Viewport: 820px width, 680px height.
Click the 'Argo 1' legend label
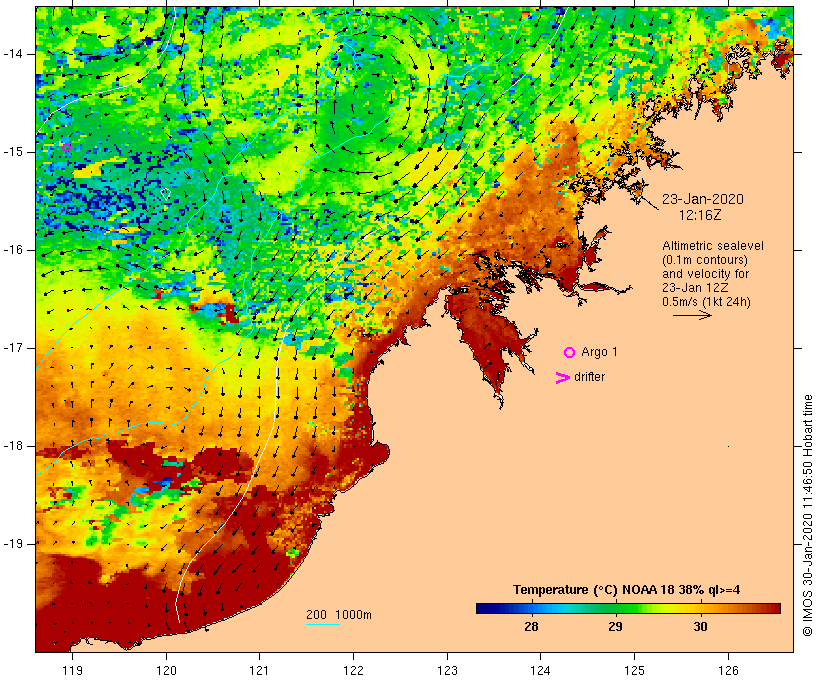click(599, 352)
